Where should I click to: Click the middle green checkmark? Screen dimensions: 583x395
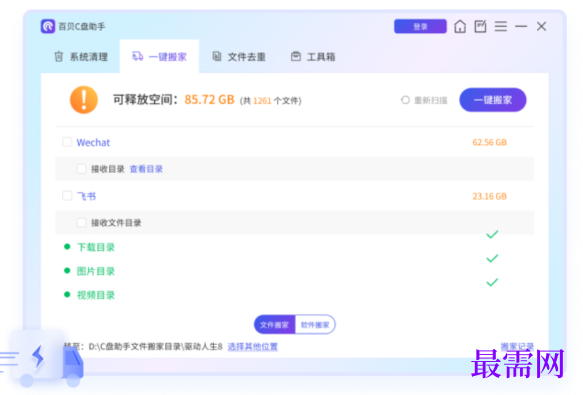[x=492, y=258]
